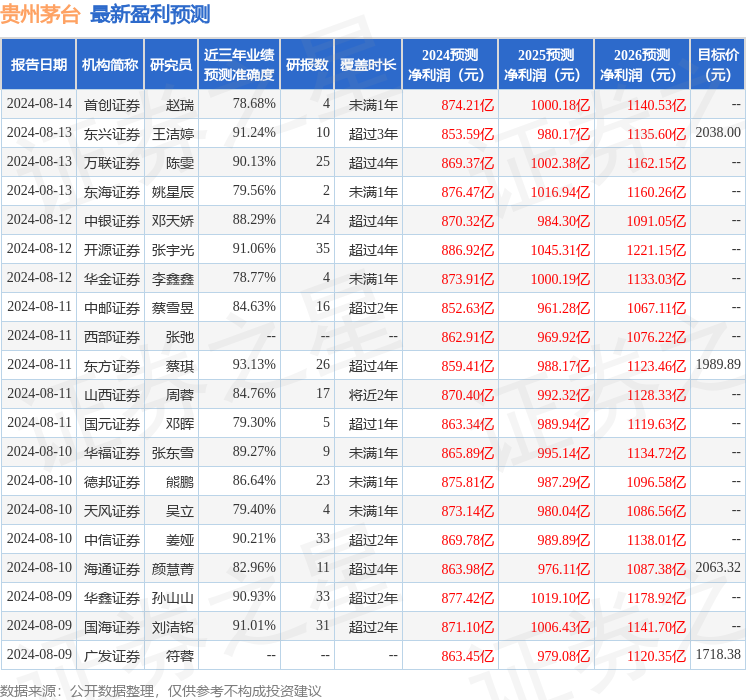Viewport: 746px width, 700px height.
Task: Click analyst name 颜慧菁
Action: (x=173, y=570)
